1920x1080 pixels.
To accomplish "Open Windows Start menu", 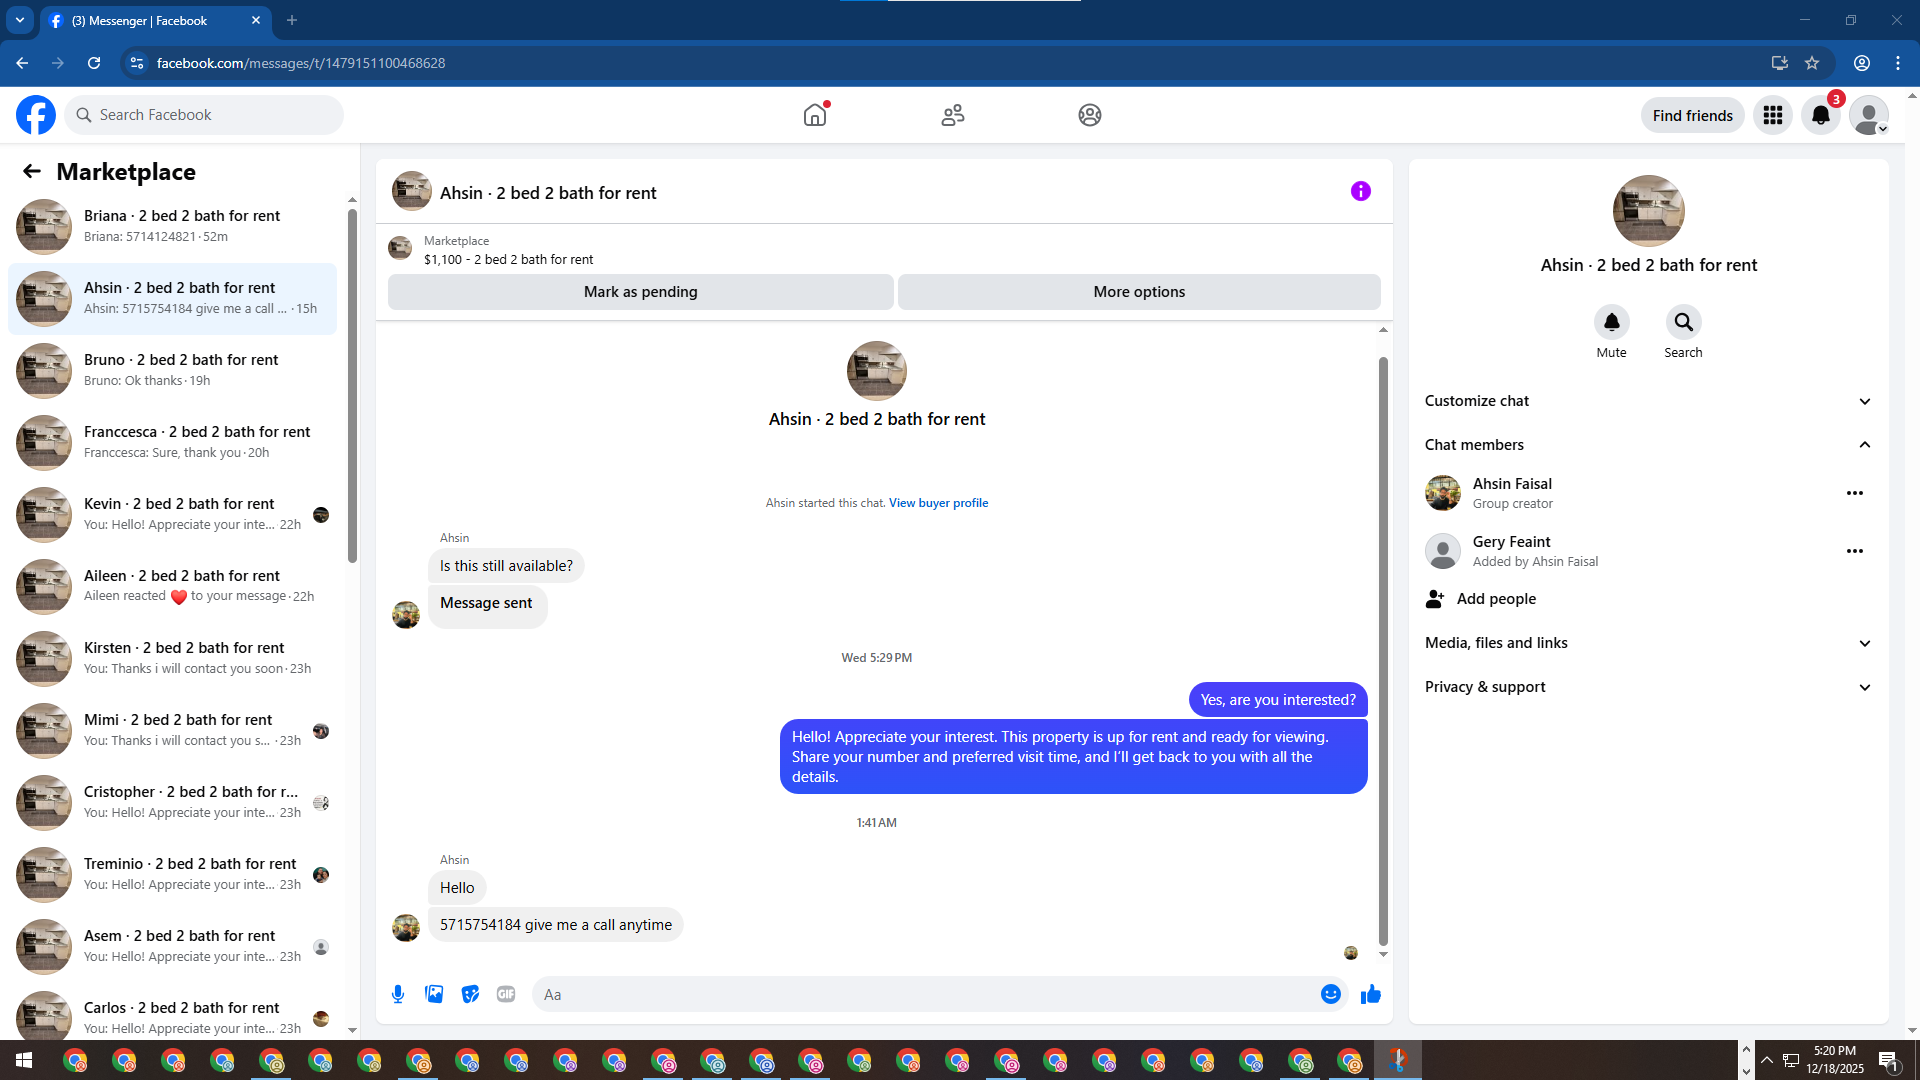I will coord(24,1060).
